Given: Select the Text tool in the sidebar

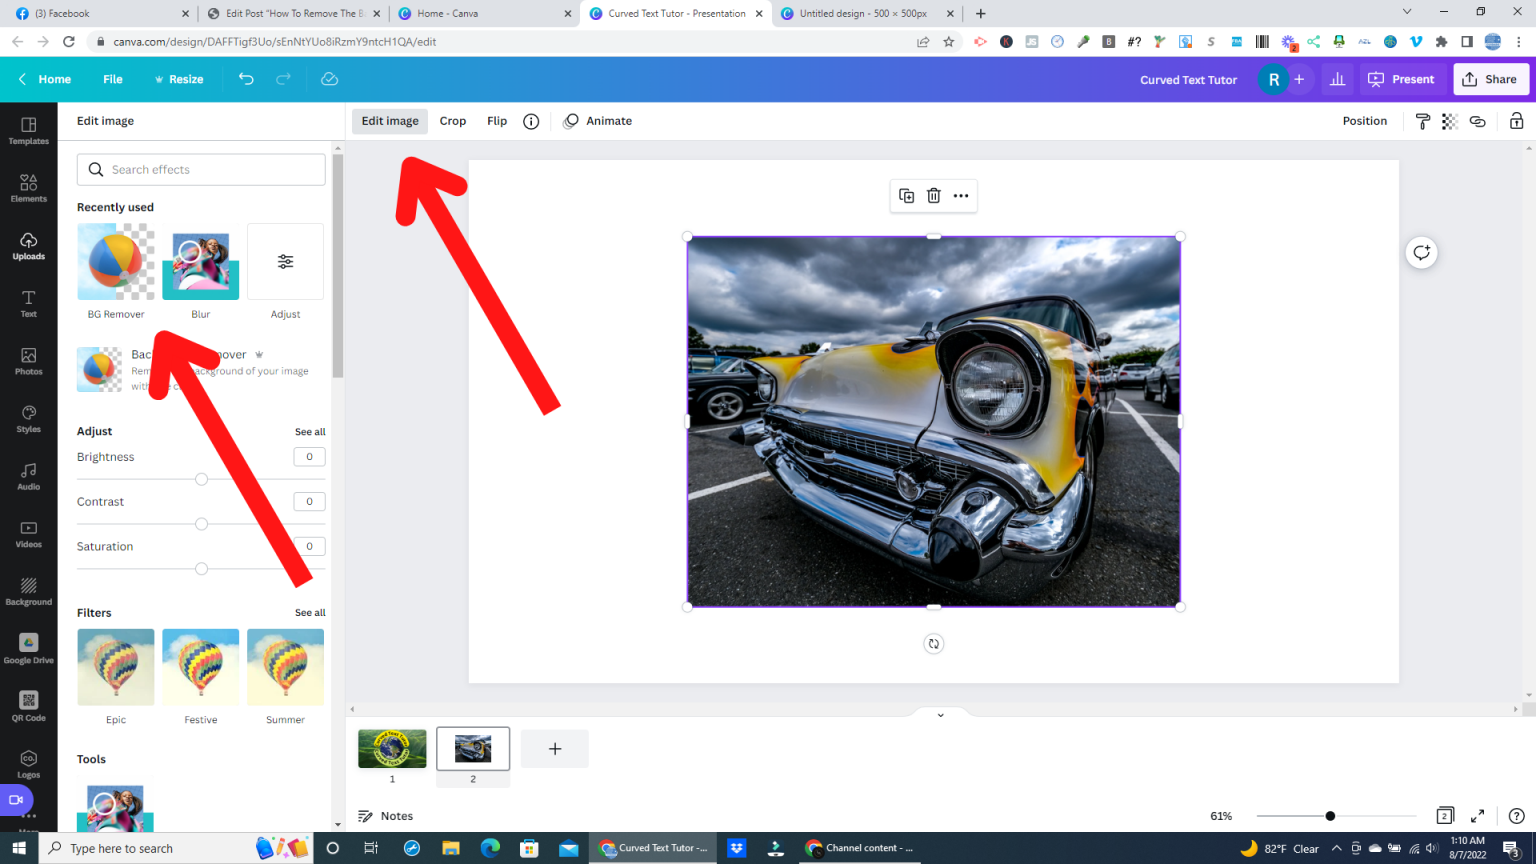Looking at the screenshot, I should (29, 303).
